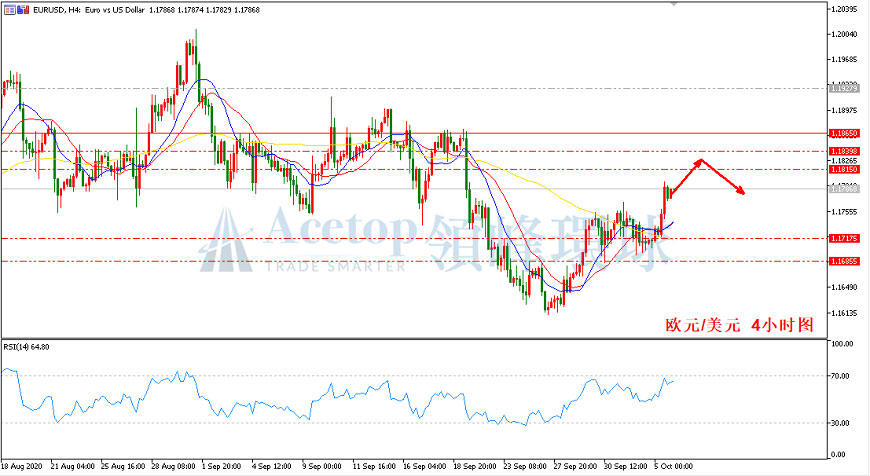This screenshot has width=870, height=476.
Task: Select the EURUSD, H4 chart title text
Action: pos(57,10)
